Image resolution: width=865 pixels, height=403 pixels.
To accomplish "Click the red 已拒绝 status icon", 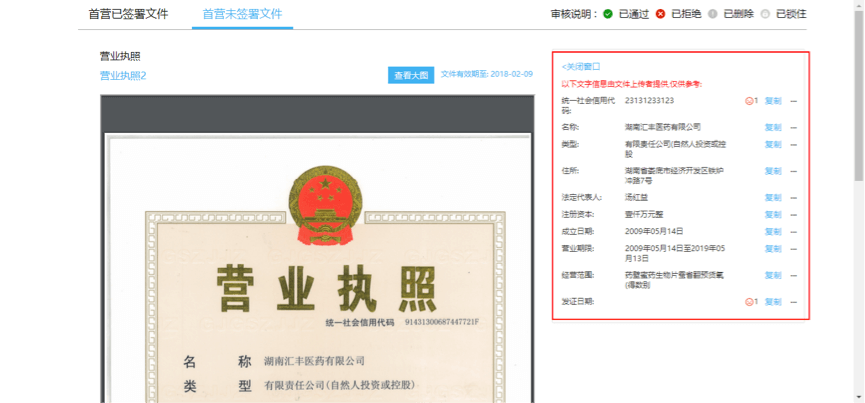I will pos(660,14).
